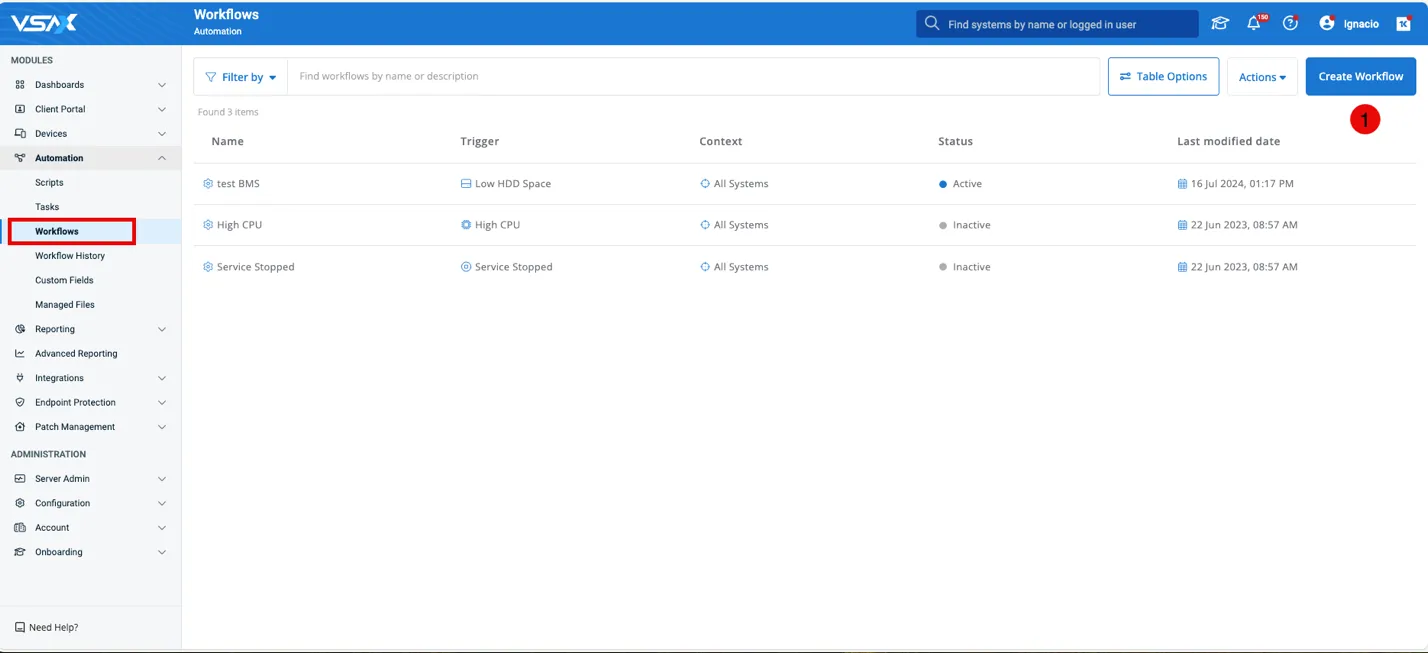Click the VSA X logo

44,23
